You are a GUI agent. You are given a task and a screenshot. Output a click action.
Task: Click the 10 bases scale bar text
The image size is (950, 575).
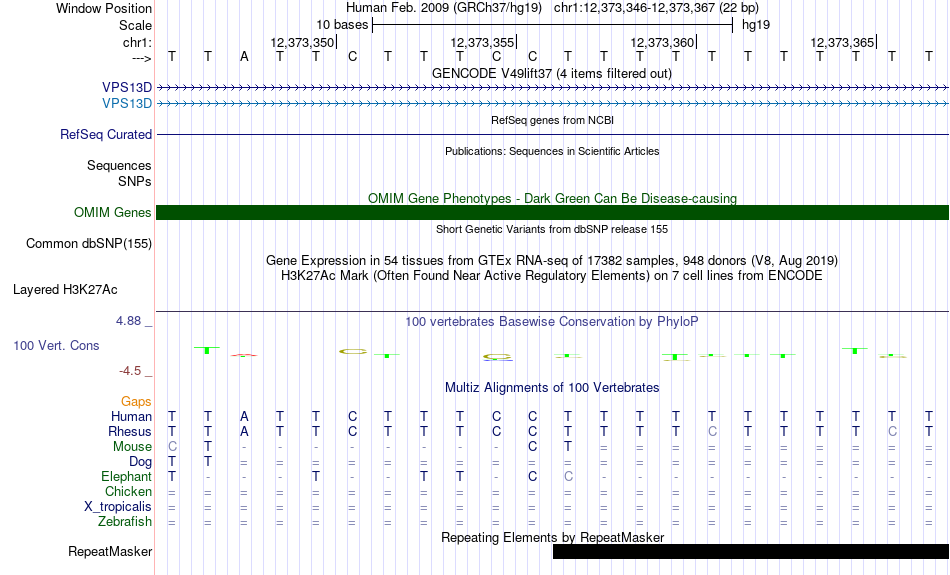(342, 25)
